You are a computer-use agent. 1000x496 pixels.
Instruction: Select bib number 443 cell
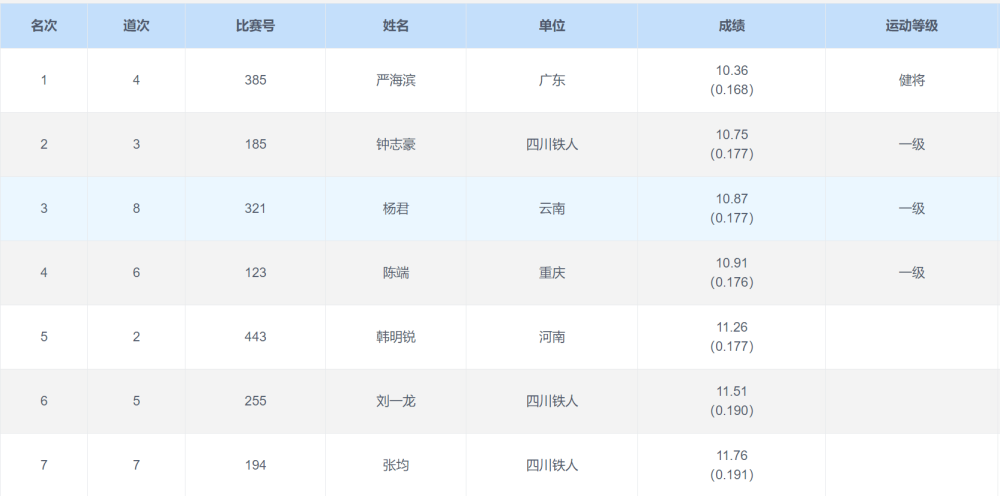[255, 337]
